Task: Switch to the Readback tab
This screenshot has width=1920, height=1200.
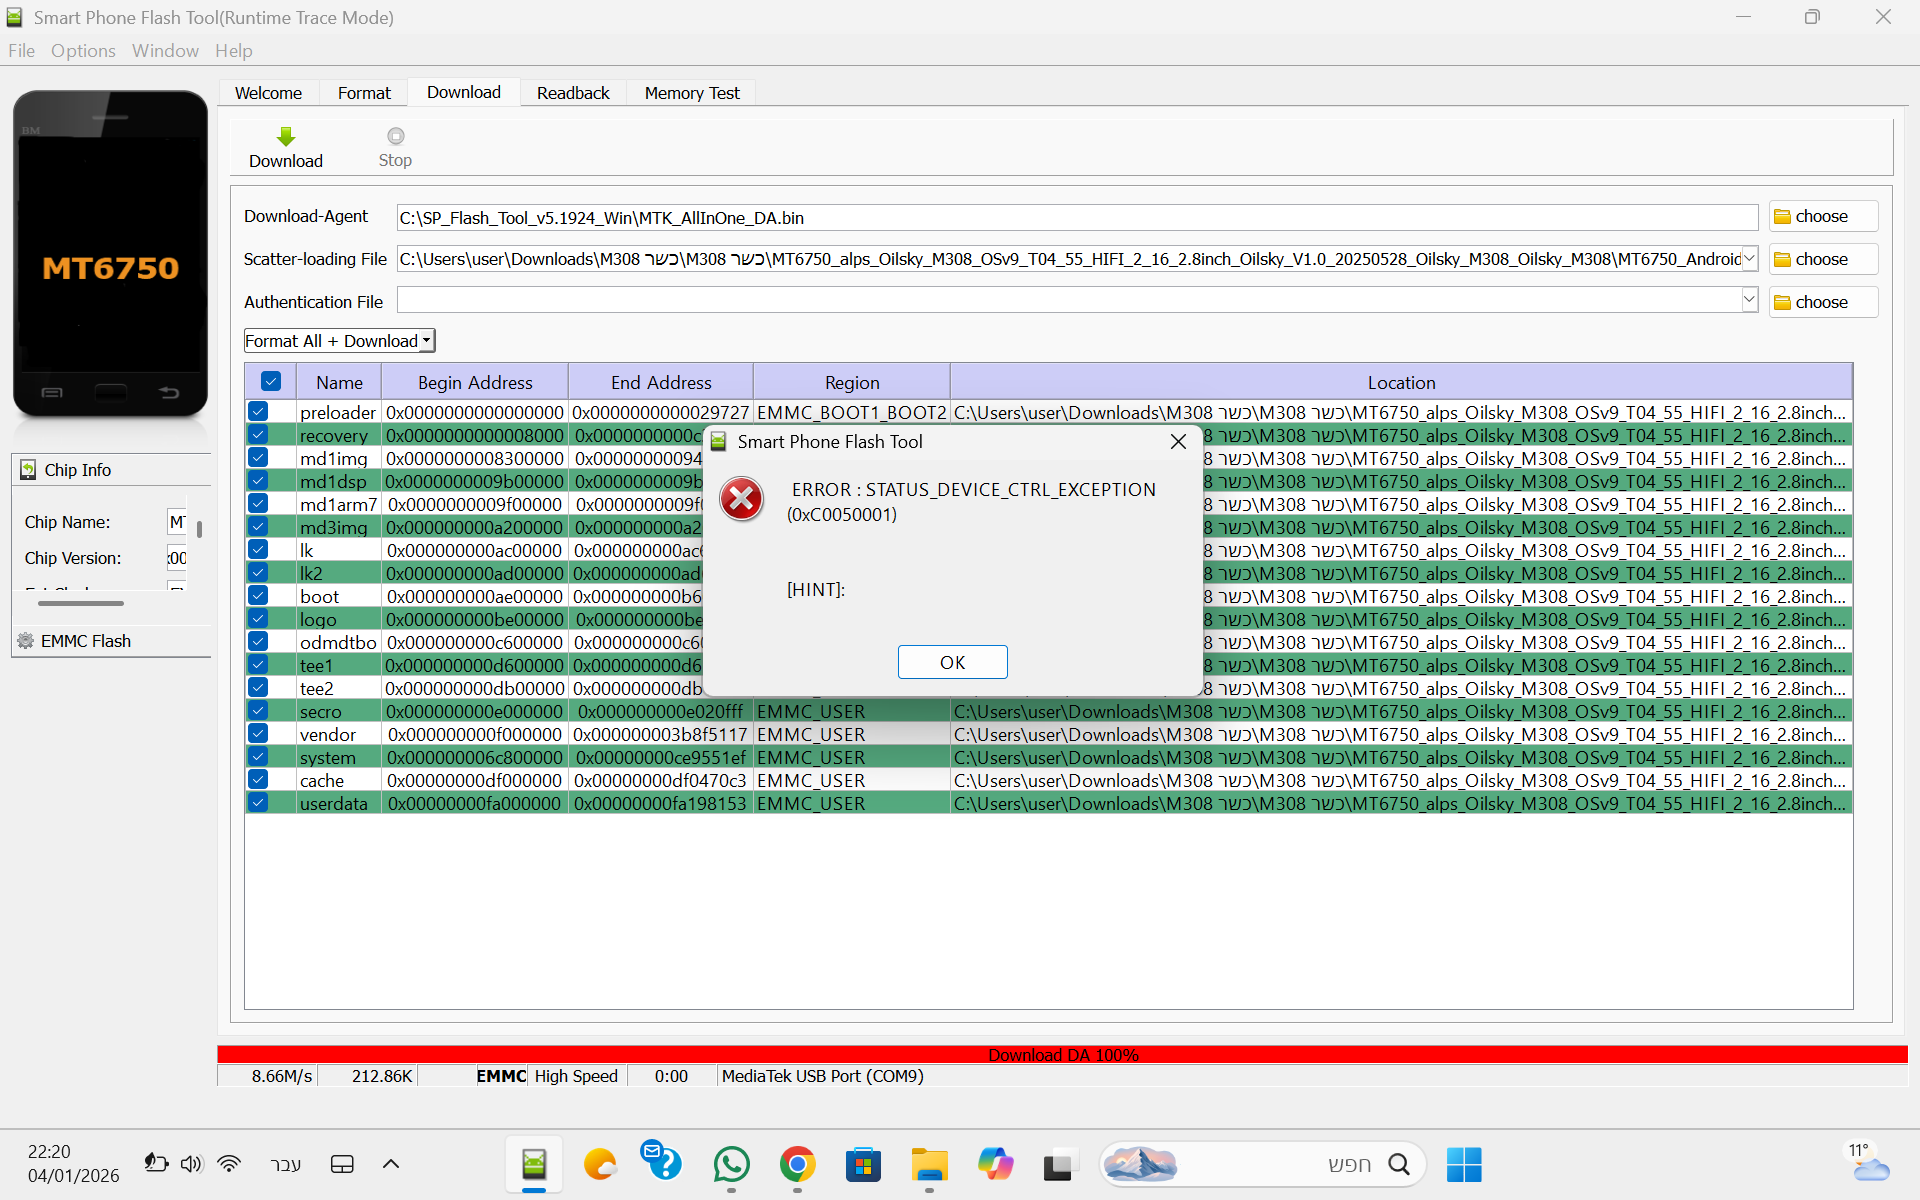Action: tap(572, 93)
